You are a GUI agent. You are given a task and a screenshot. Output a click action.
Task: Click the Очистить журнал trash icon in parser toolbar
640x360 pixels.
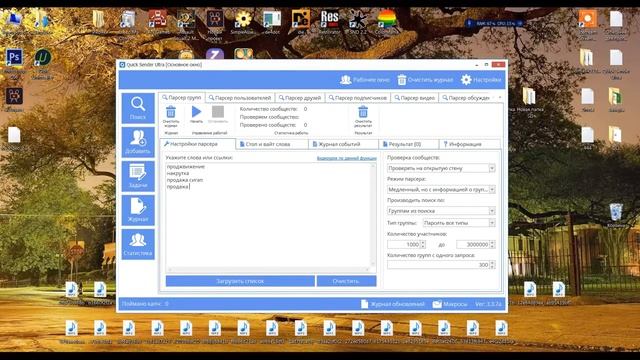click(171, 111)
